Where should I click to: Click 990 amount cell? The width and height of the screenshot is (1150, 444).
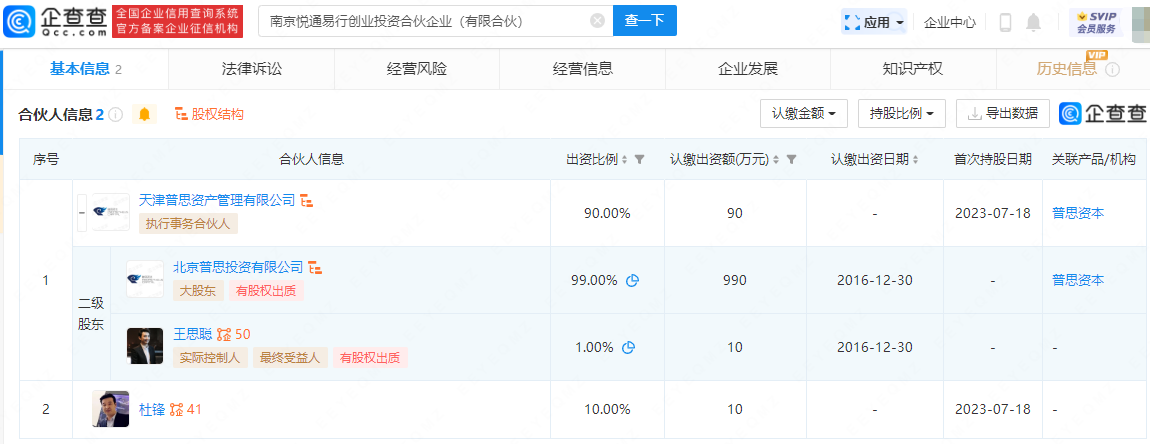[x=735, y=280]
